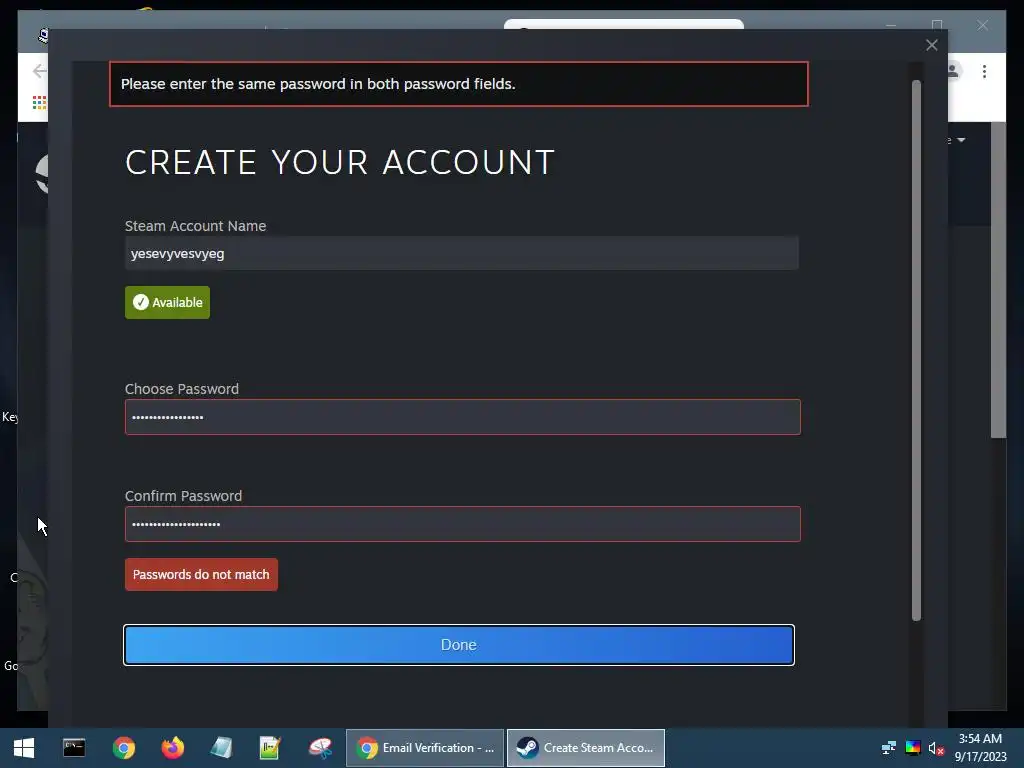Click the 'Choose Password' label
This screenshot has height=768, width=1024.
coord(182,389)
